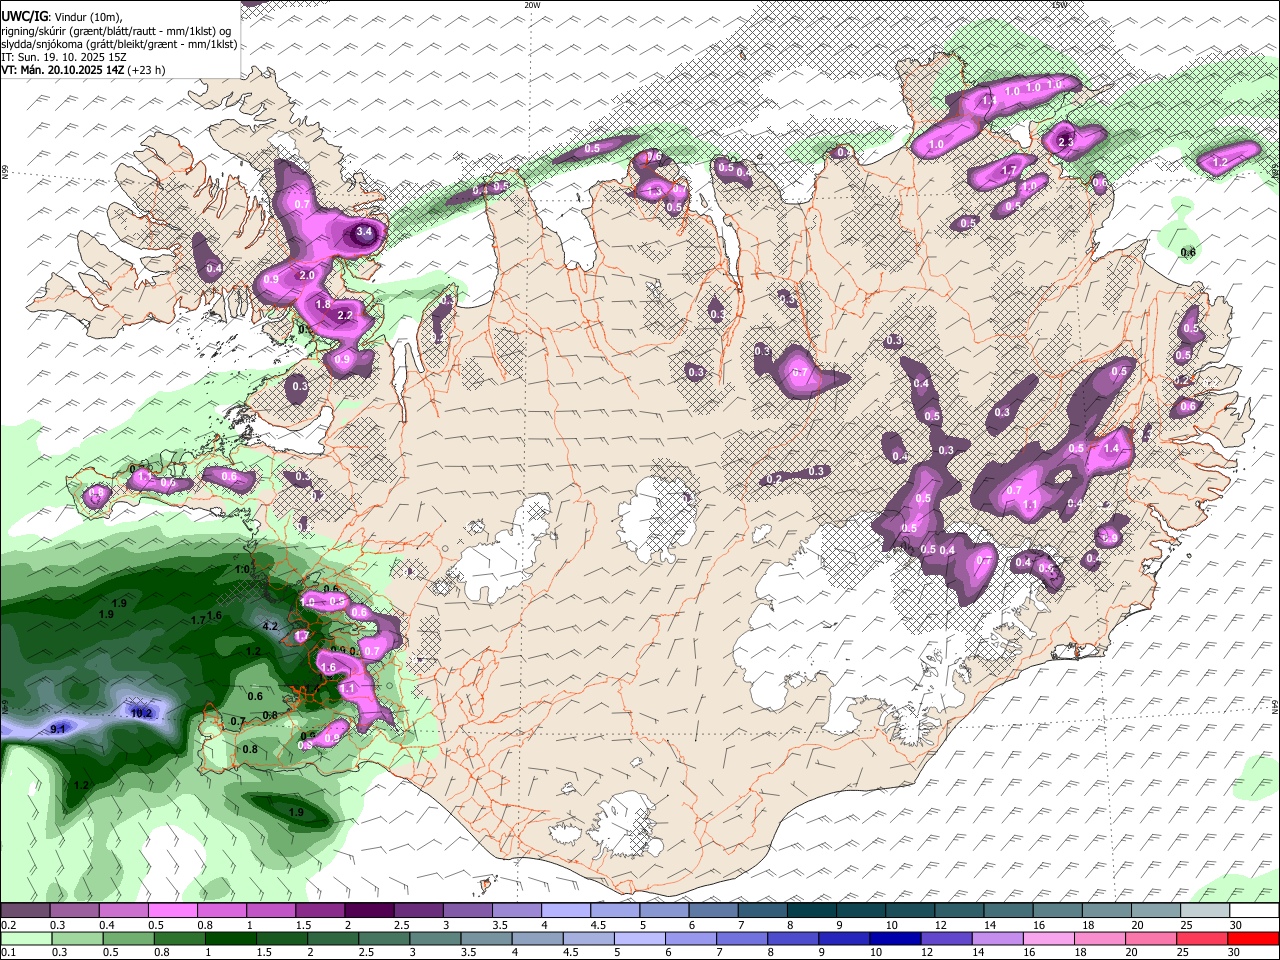
Task: Select the darkest purple swatch starting at 2 in snow legend
Action: pyautogui.click(x=369, y=910)
